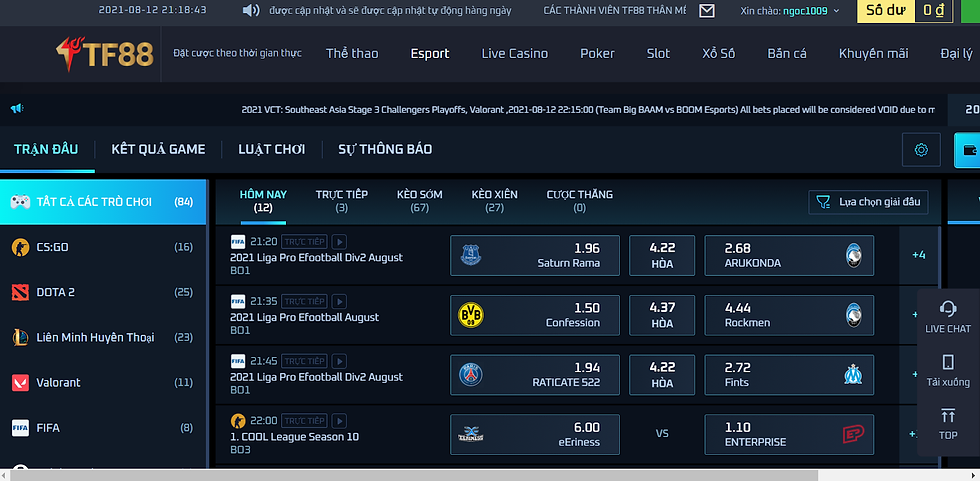This screenshot has width=980, height=481.
Task: Select the Liên Minh Huyền Thoại icon
Action: [20, 337]
